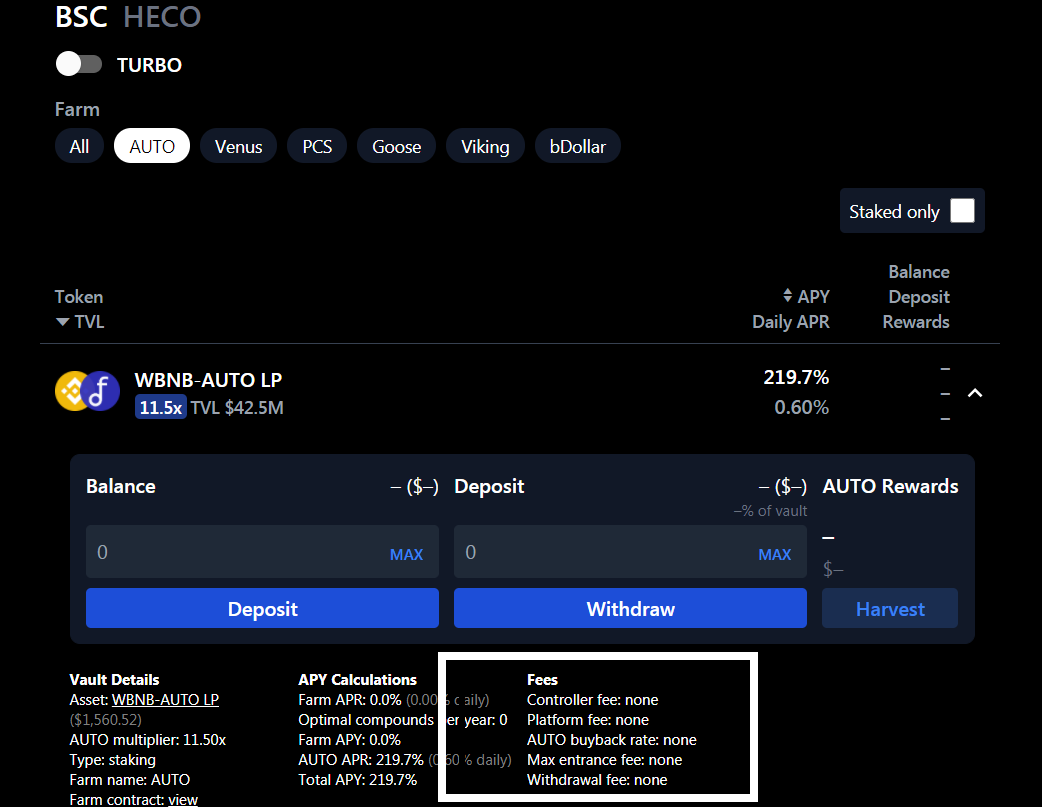Click the Controller fee: none line
The width and height of the screenshot is (1042, 807).
[x=593, y=700]
